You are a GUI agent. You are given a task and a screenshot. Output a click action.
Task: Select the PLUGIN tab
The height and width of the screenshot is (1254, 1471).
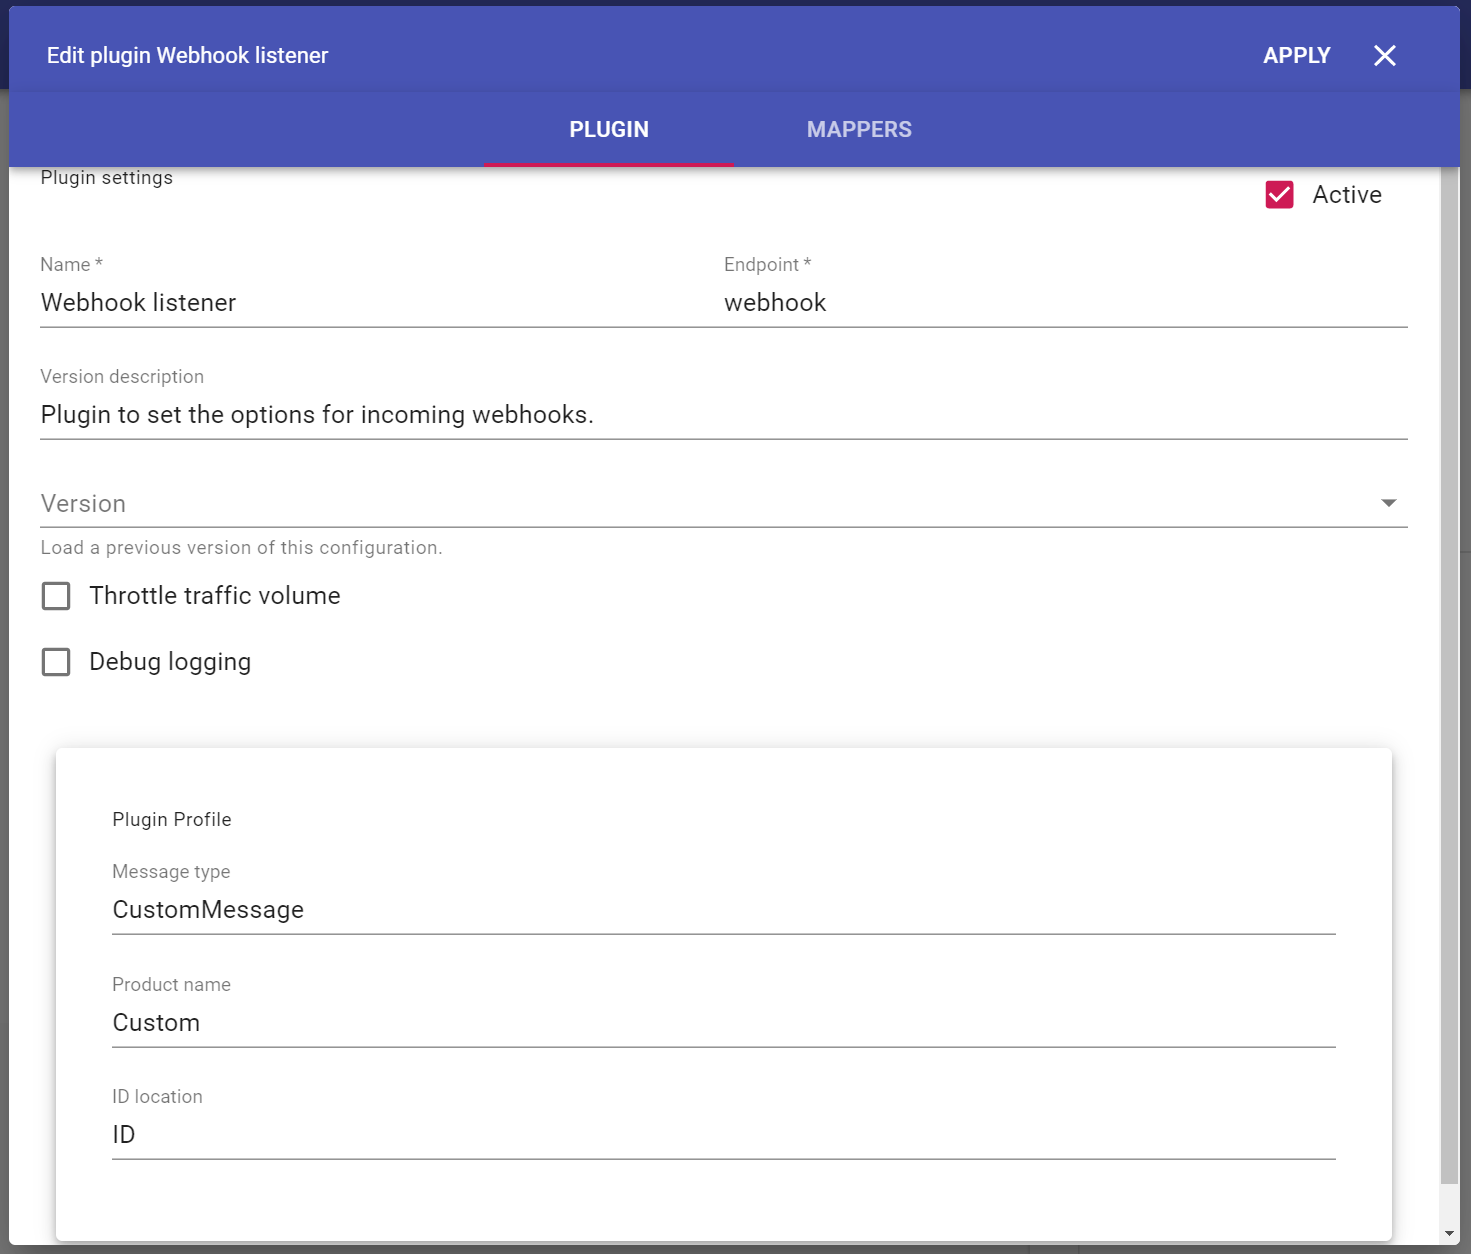click(x=609, y=130)
